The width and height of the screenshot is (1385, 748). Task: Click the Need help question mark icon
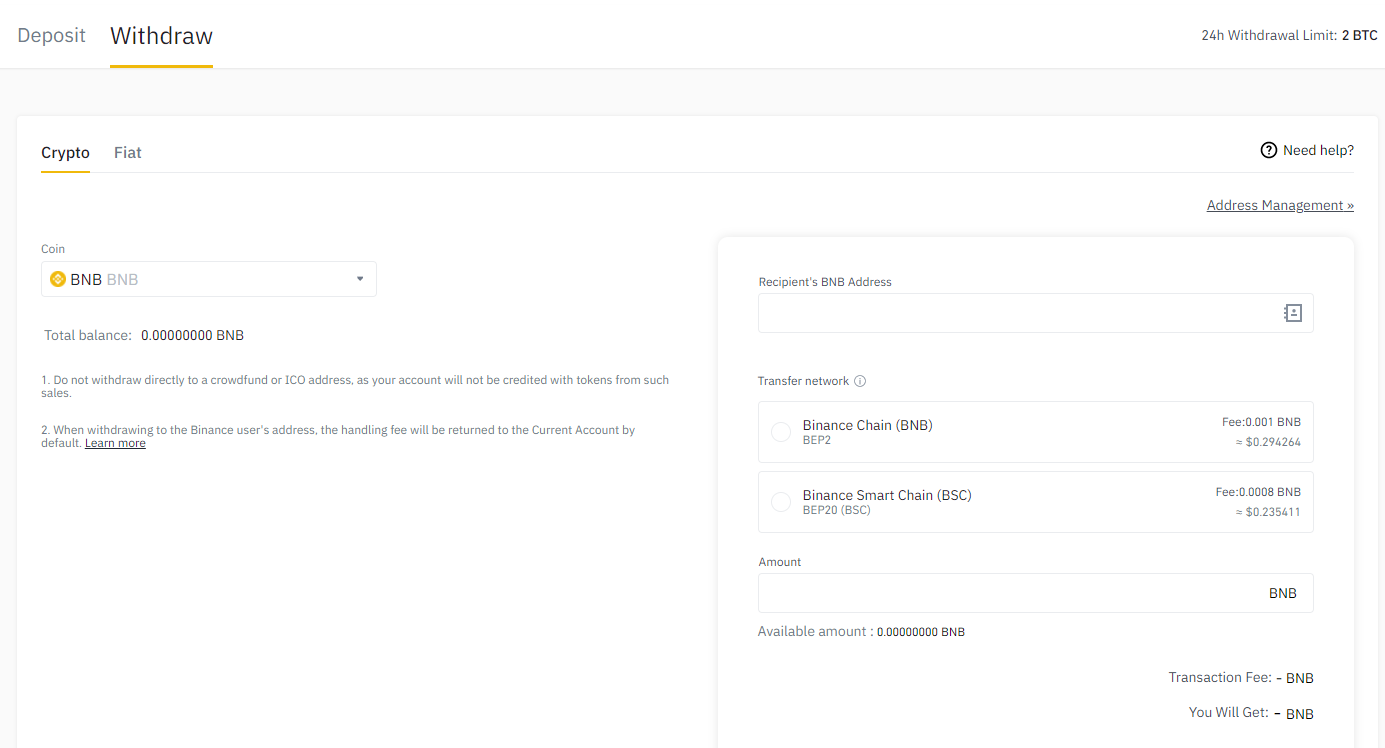coord(1269,150)
